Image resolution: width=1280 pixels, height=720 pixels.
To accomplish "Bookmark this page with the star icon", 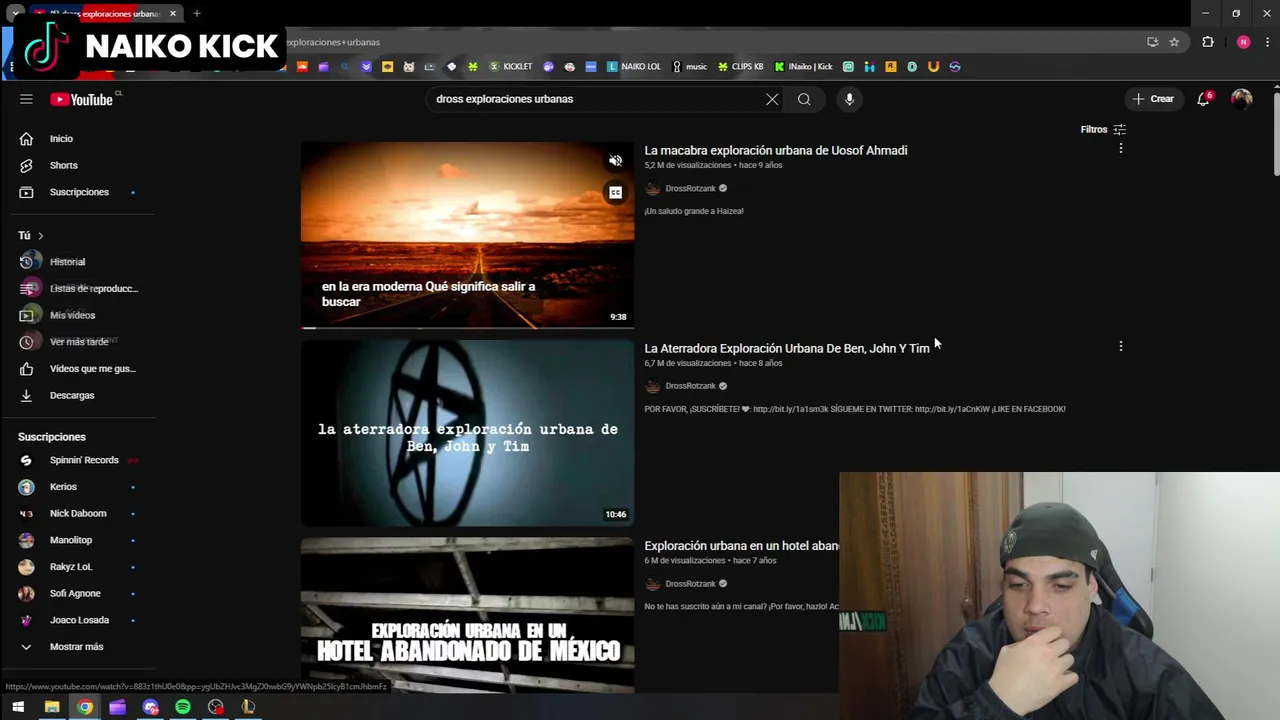I will click(1174, 42).
